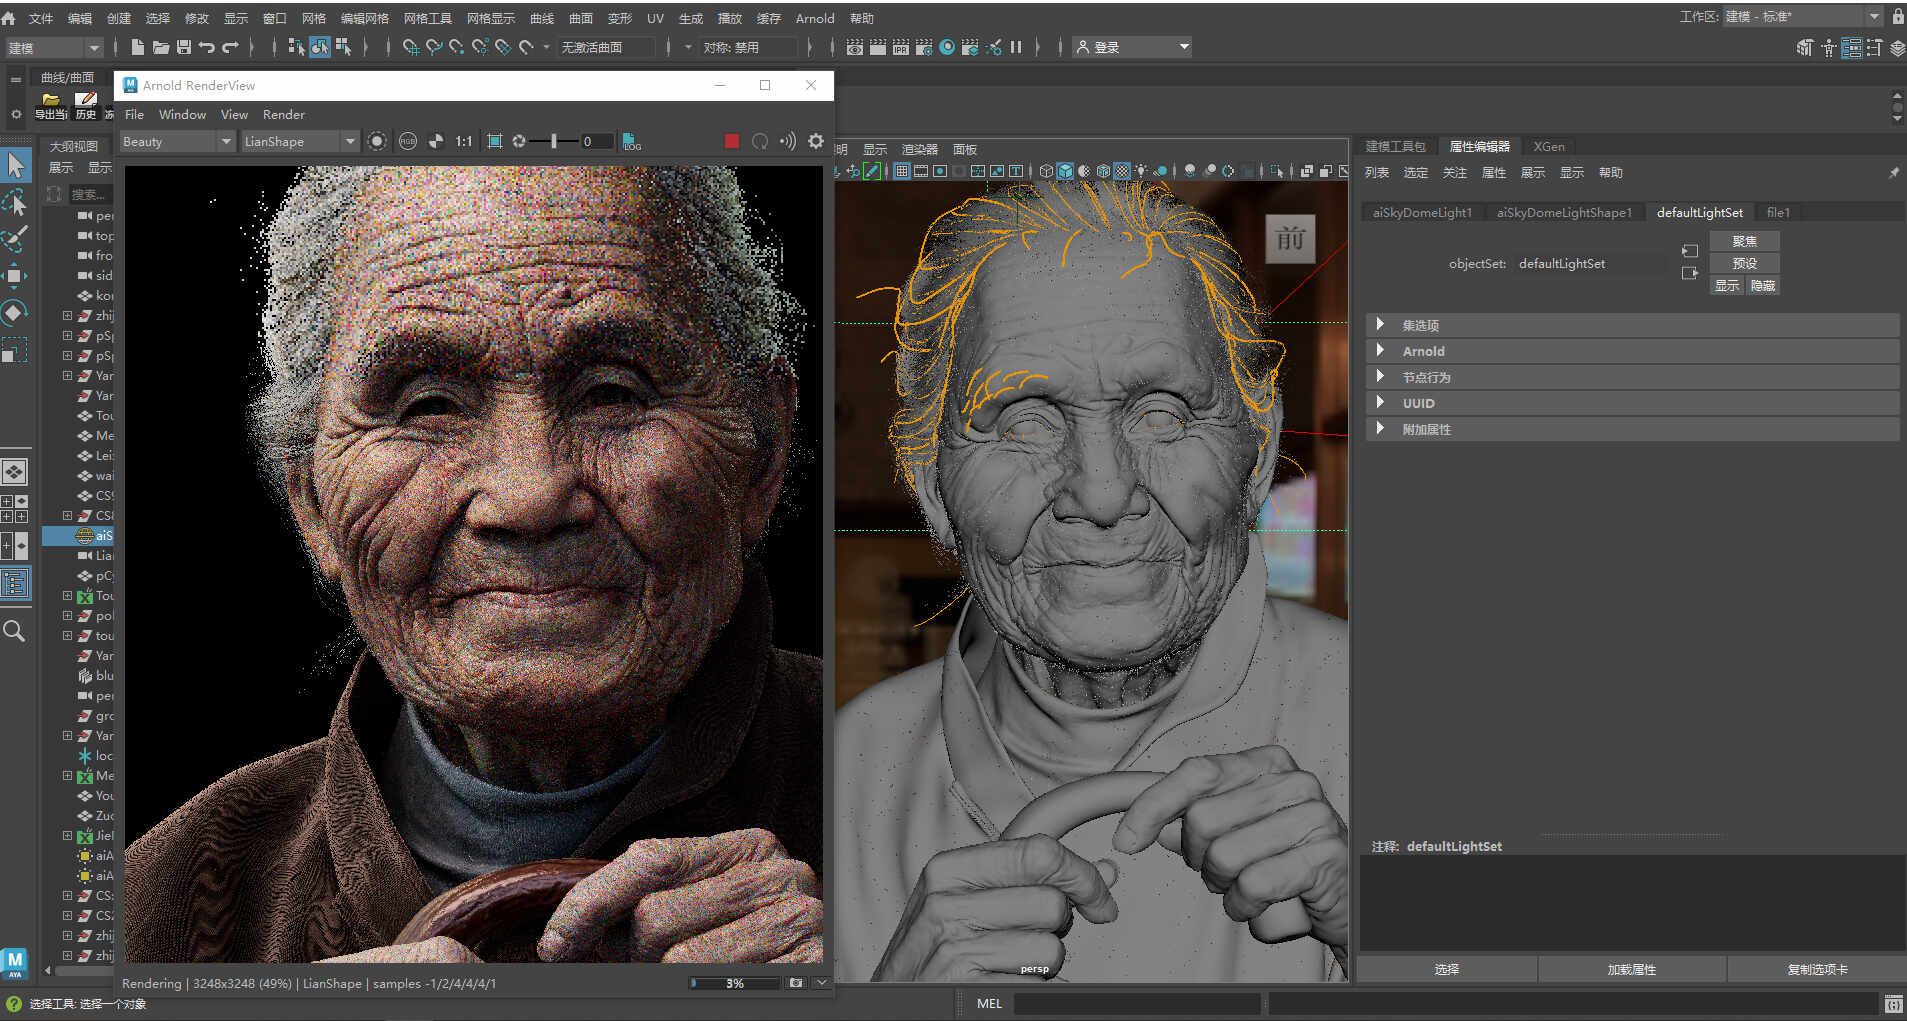This screenshot has width=1907, height=1021.
Task: Click the 加载属性 button
Action: pyautogui.click(x=1631, y=969)
